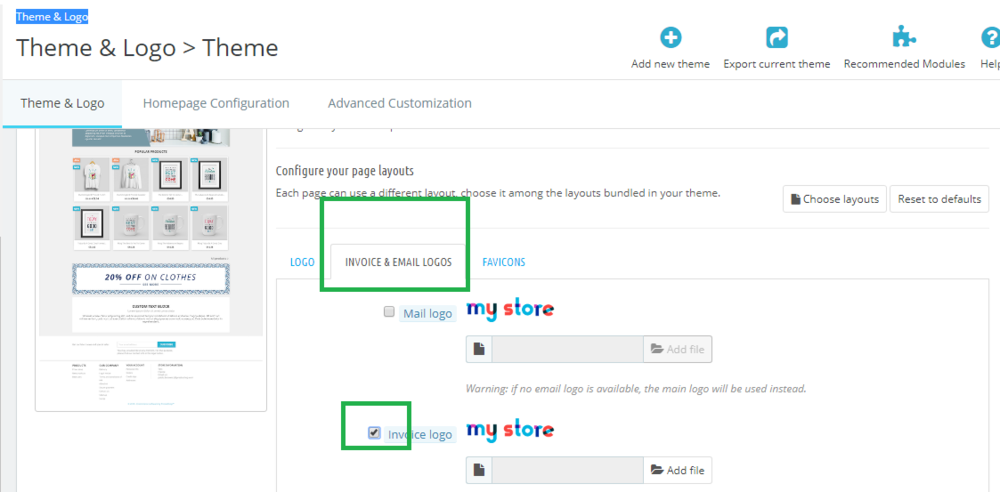Click the Recommended Modules label

pos(904,64)
